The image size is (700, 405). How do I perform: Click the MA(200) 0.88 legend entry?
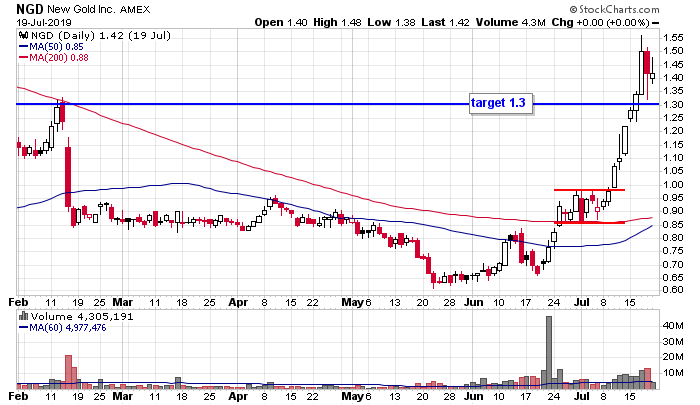coord(54,58)
